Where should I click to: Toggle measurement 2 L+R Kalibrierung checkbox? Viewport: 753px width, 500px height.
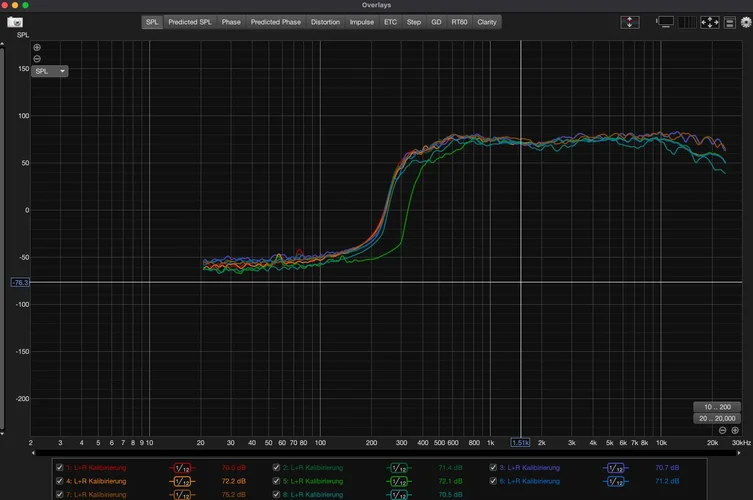(x=277, y=467)
